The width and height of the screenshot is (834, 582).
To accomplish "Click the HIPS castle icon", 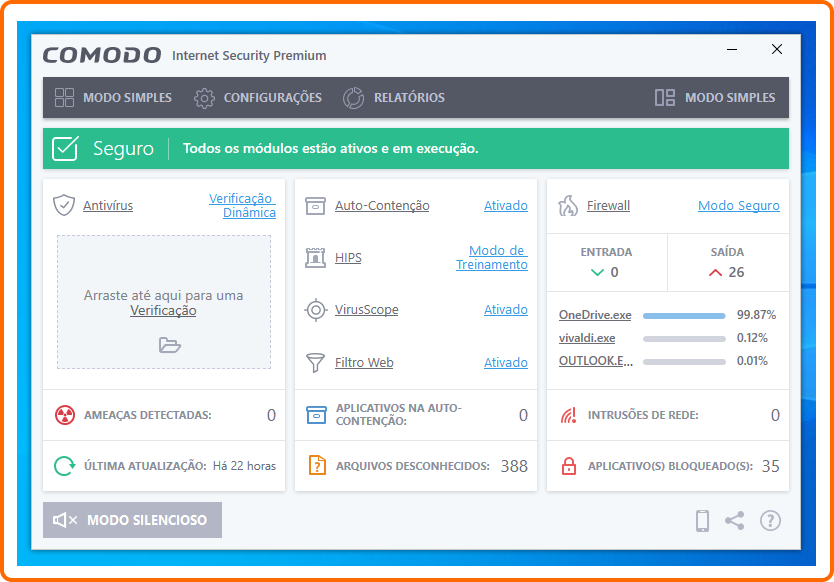I will pos(315,257).
